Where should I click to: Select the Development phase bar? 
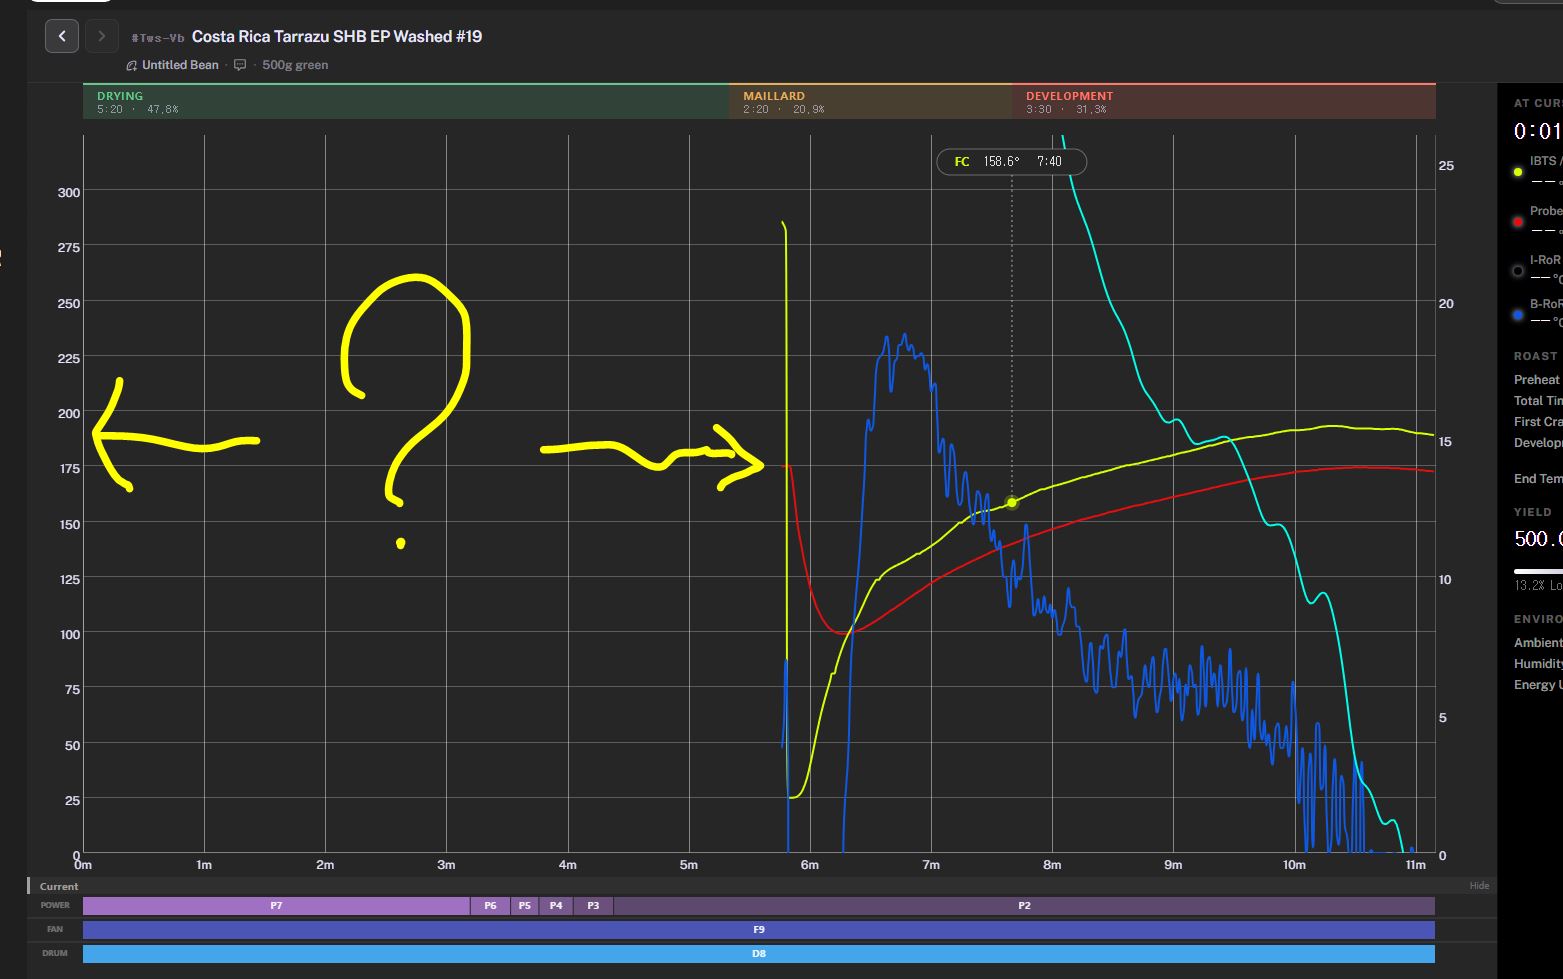1223,102
